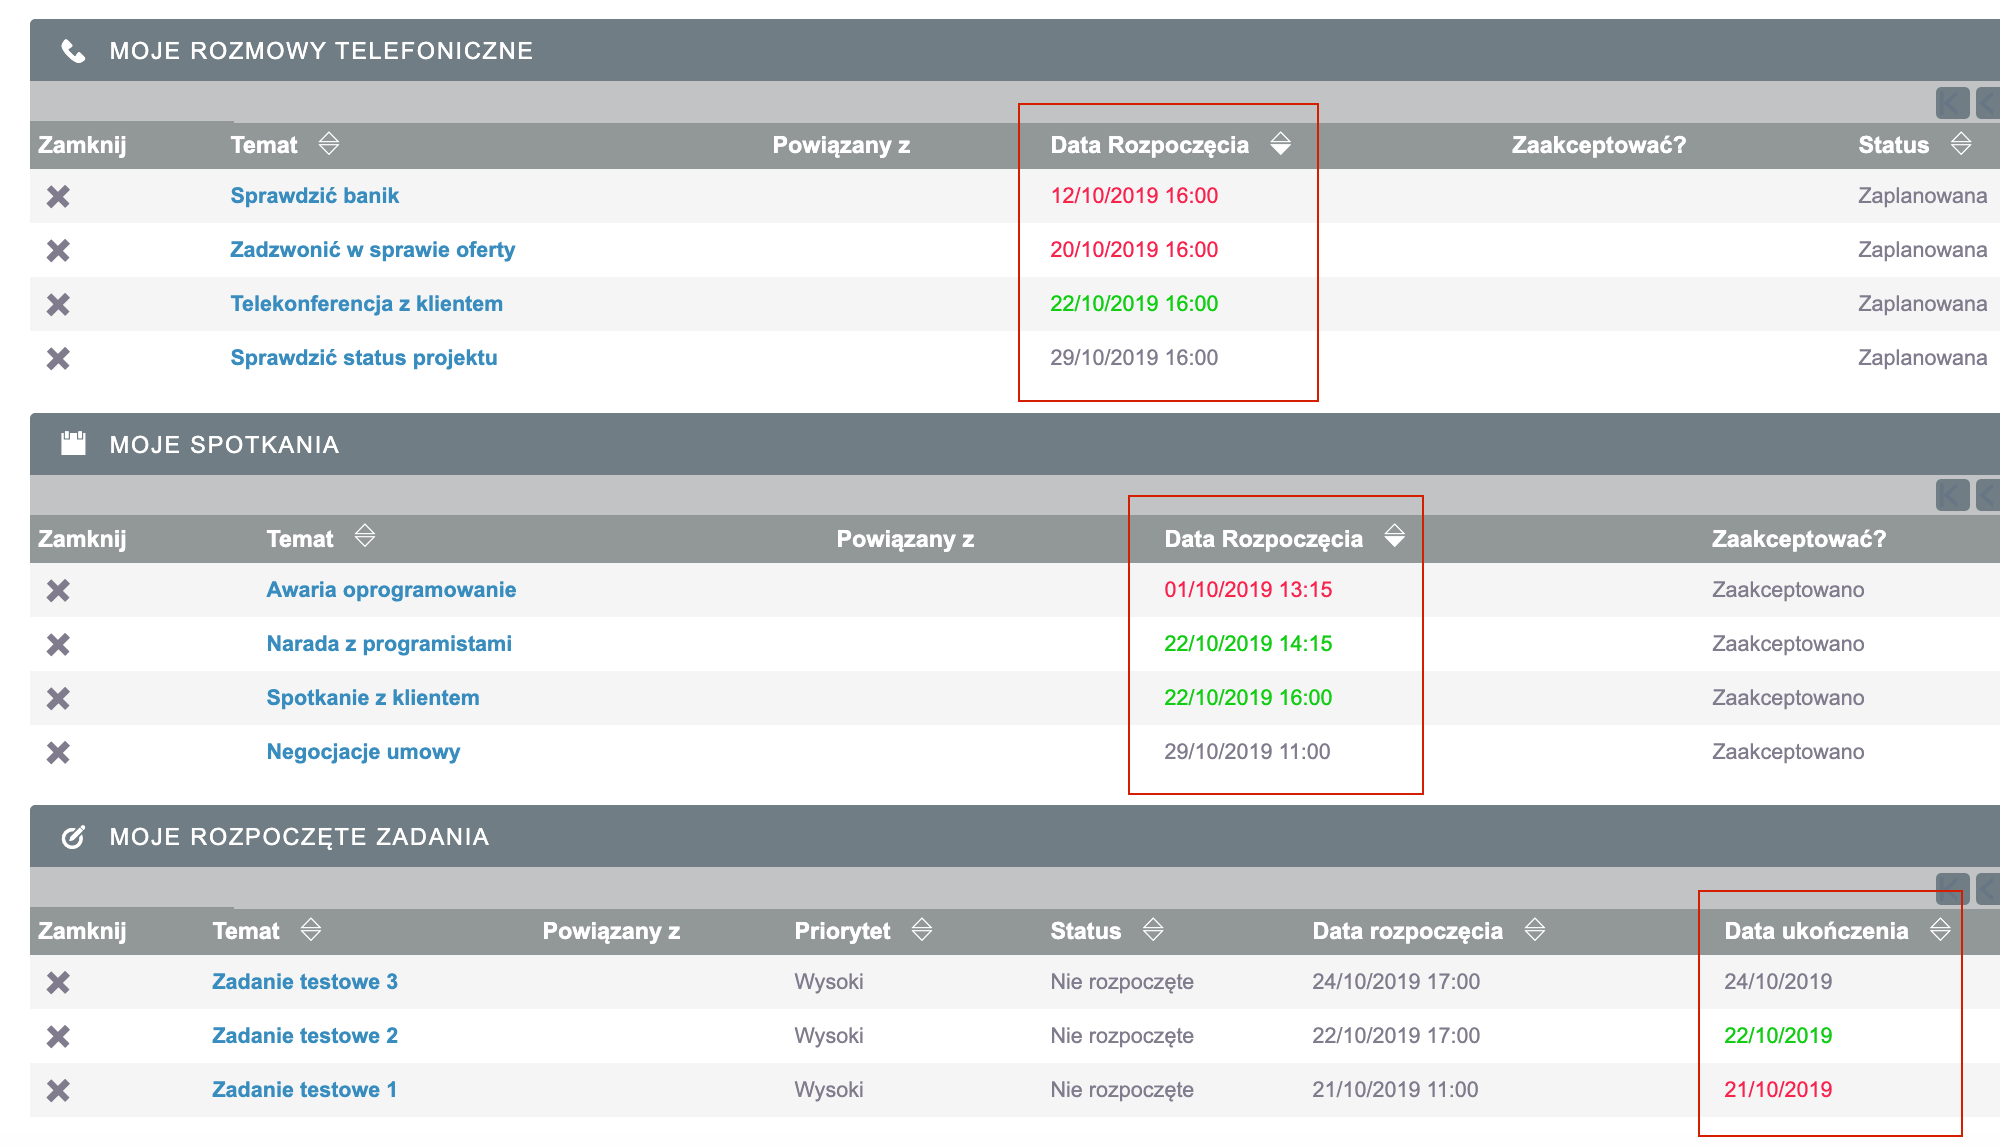Close the Sprawdzić status projektu call
The height and width of the screenshot is (1147, 2000).
[58, 358]
